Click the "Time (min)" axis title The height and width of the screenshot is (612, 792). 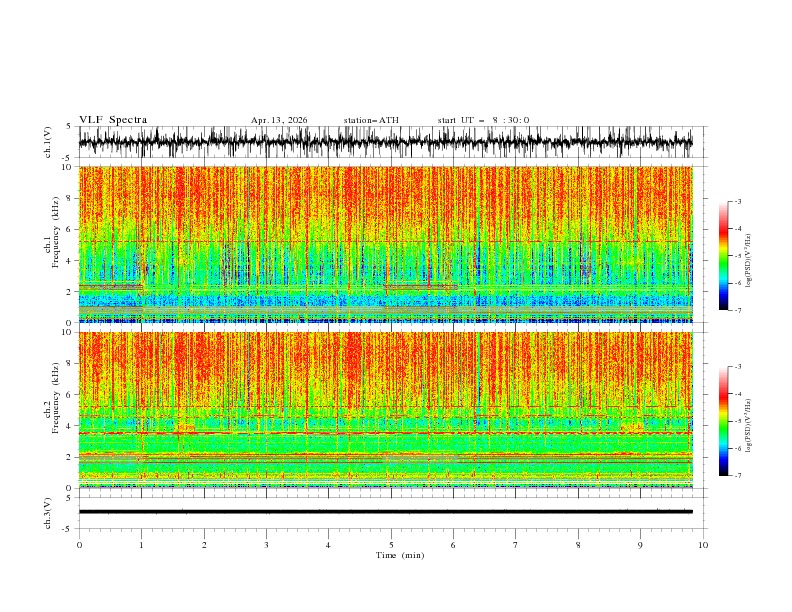(x=400, y=555)
